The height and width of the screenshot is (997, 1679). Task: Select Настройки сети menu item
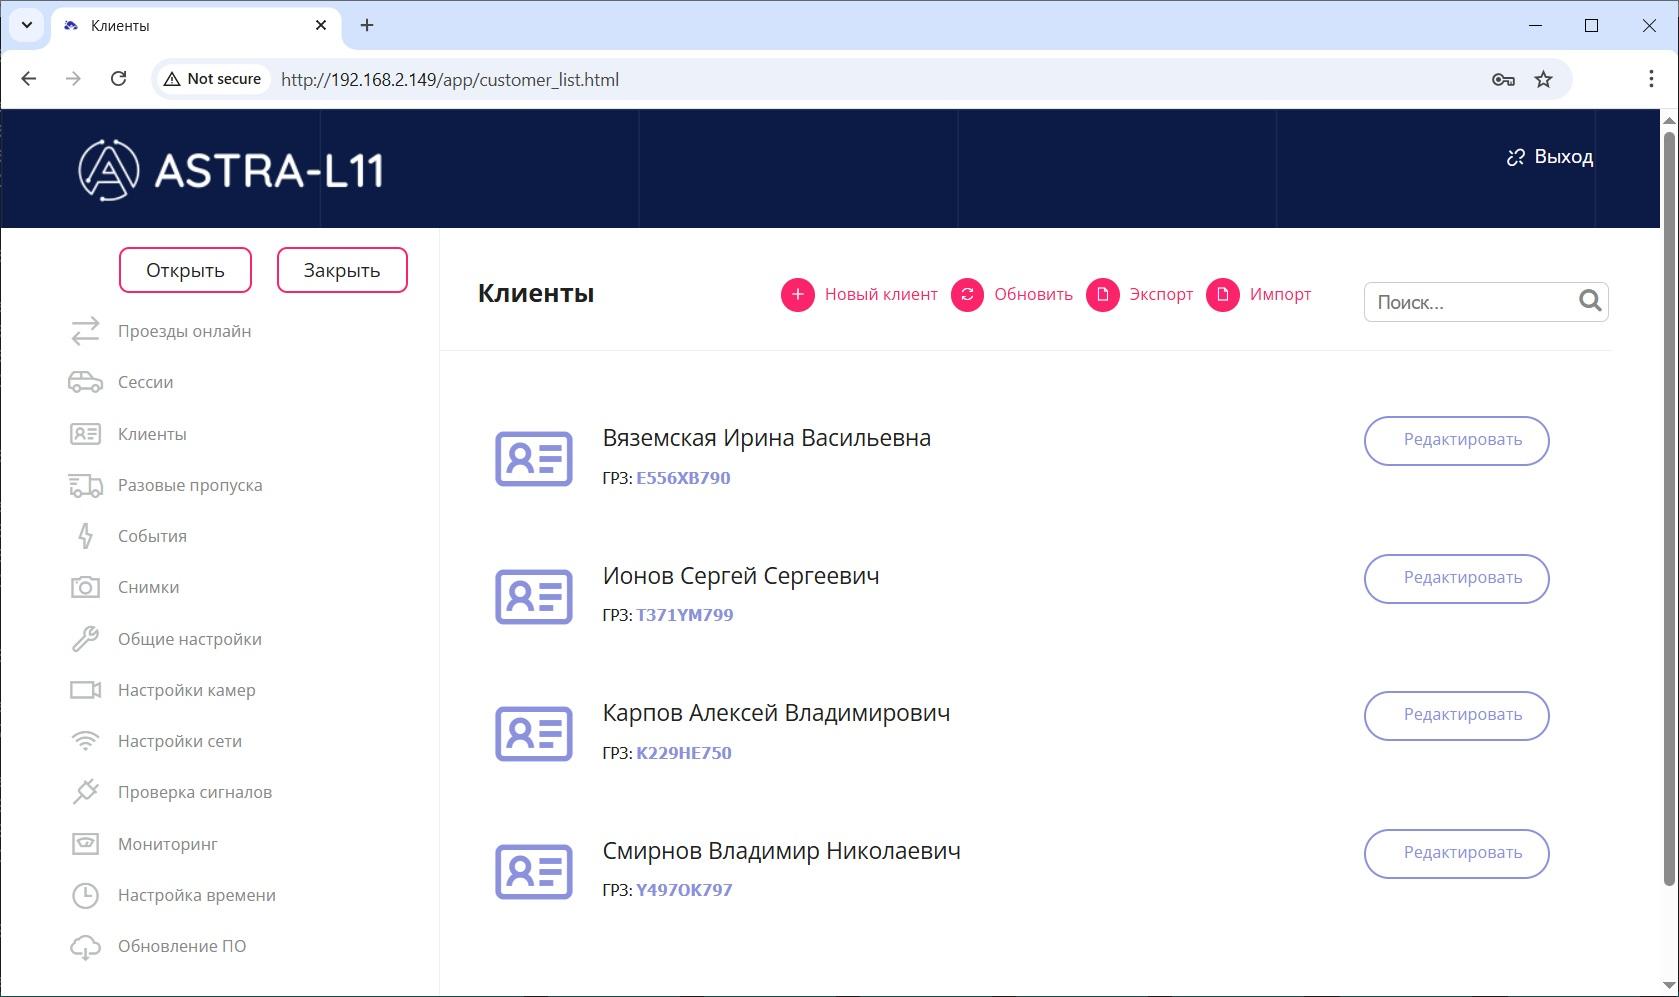coord(180,741)
